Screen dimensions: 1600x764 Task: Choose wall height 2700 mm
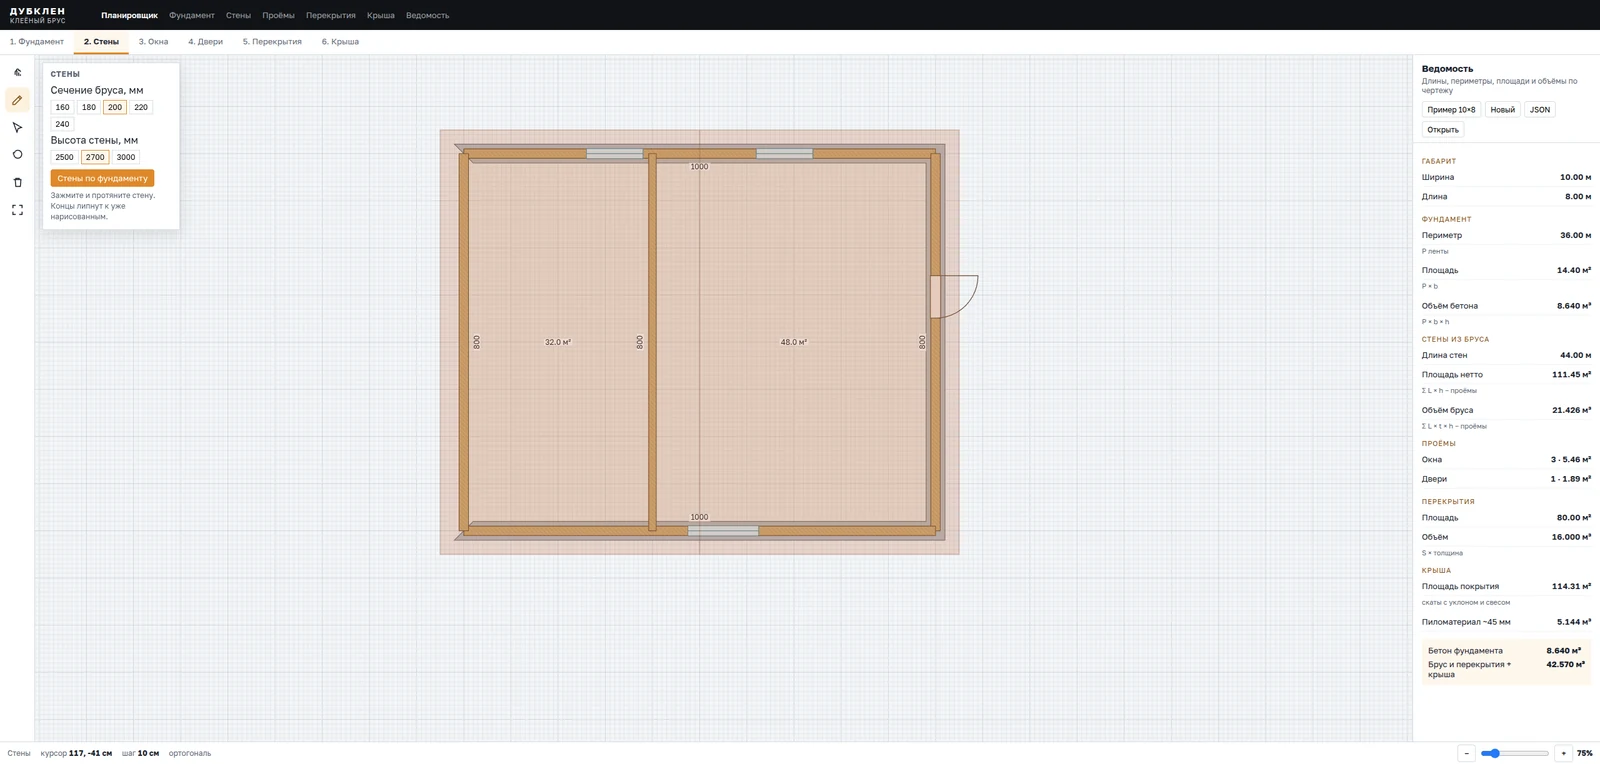tap(95, 157)
